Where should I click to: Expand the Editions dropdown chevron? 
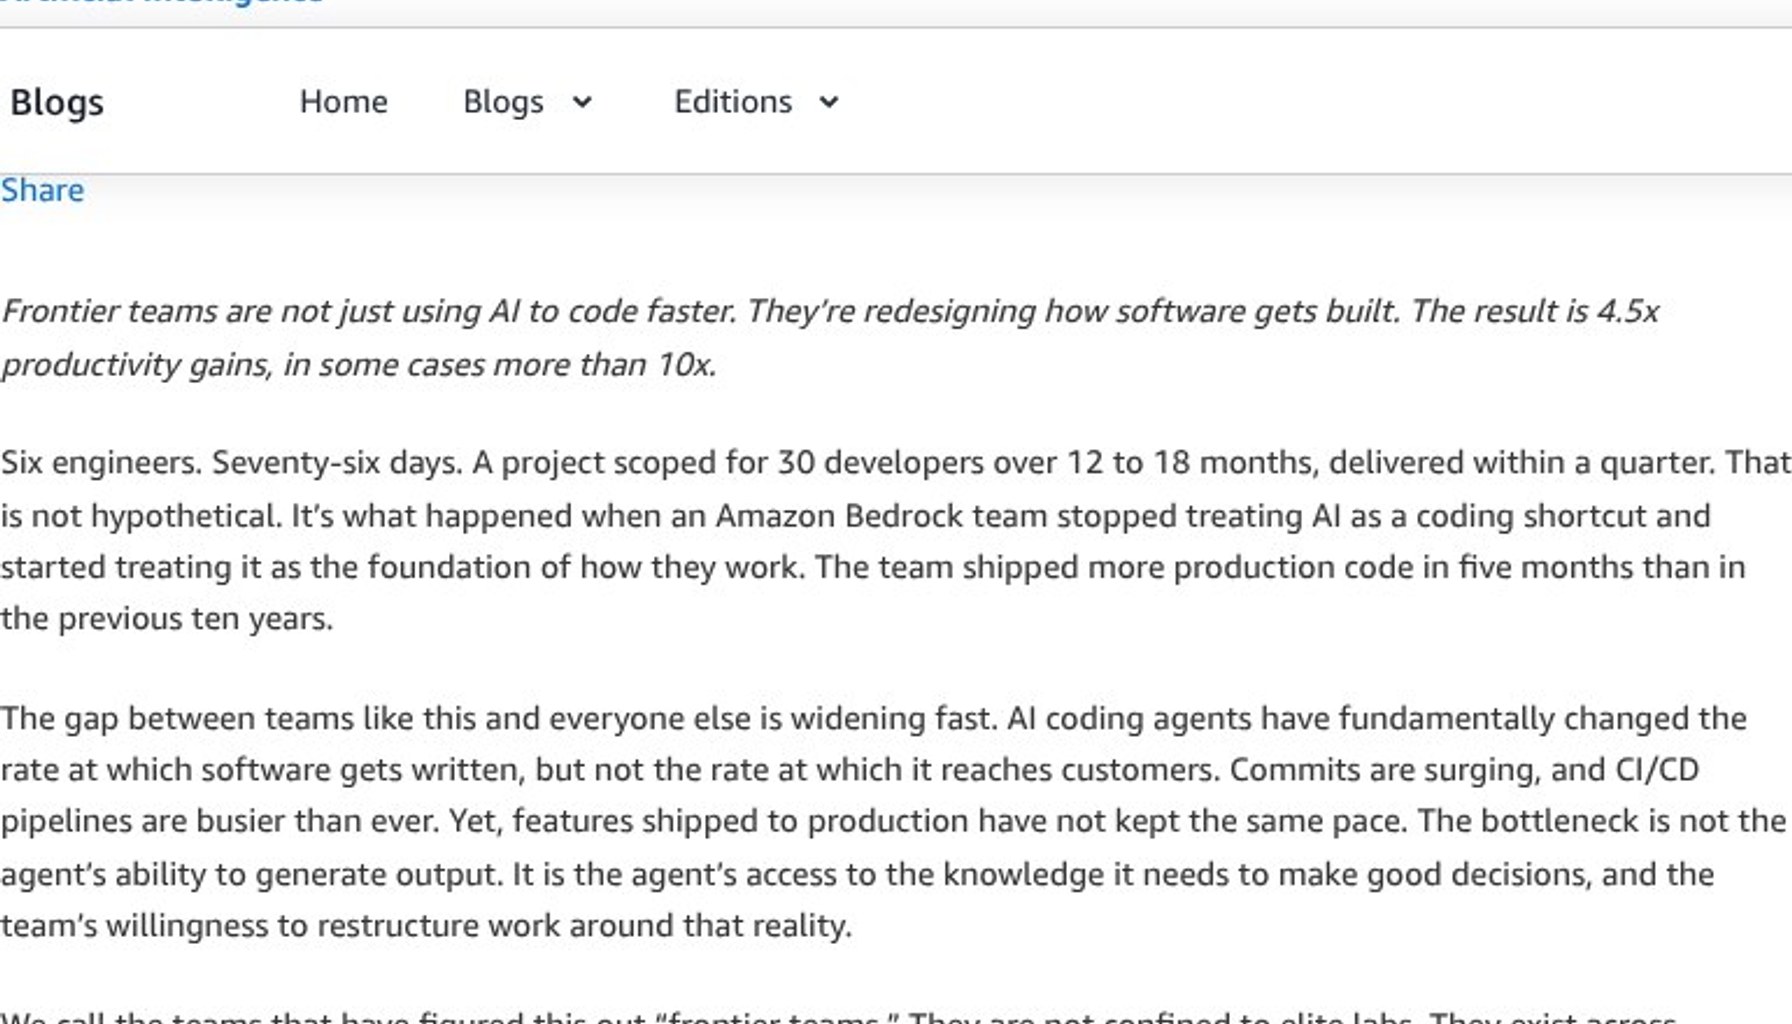pyautogui.click(x=829, y=102)
